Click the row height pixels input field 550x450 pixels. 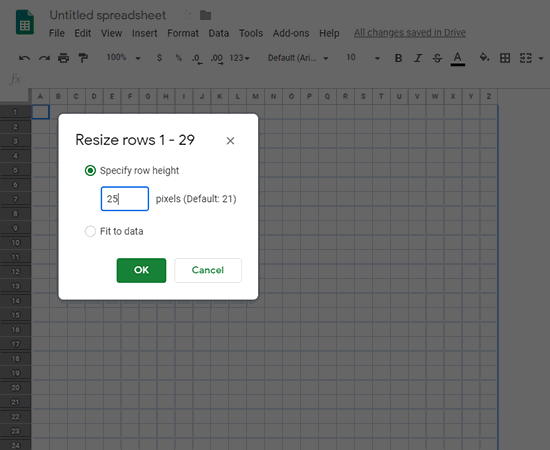125,199
